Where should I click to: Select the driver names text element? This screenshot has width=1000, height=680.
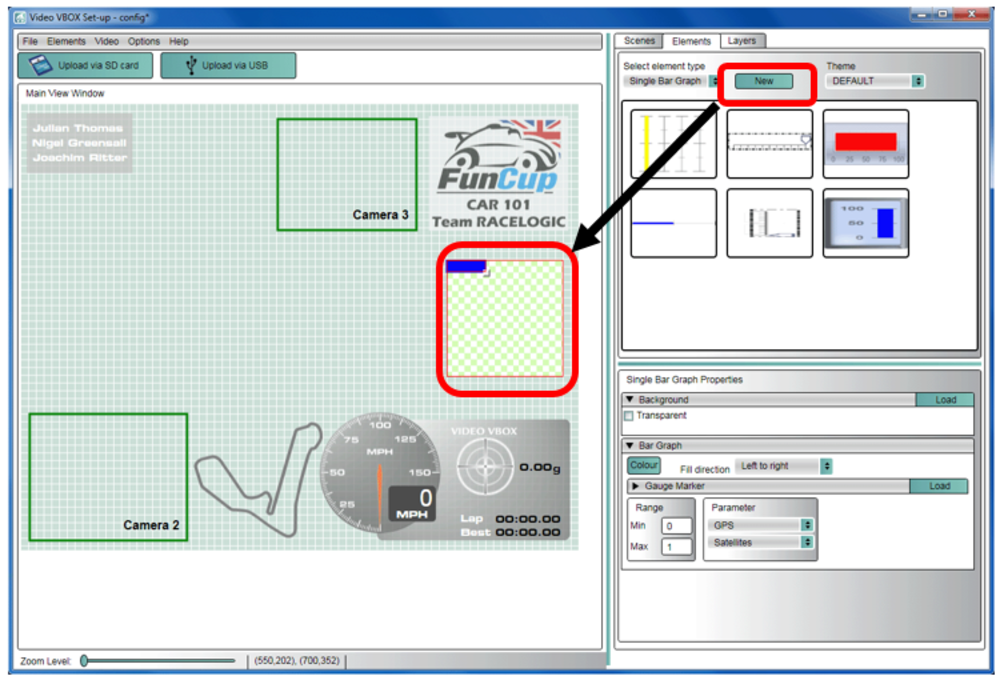[80, 143]
